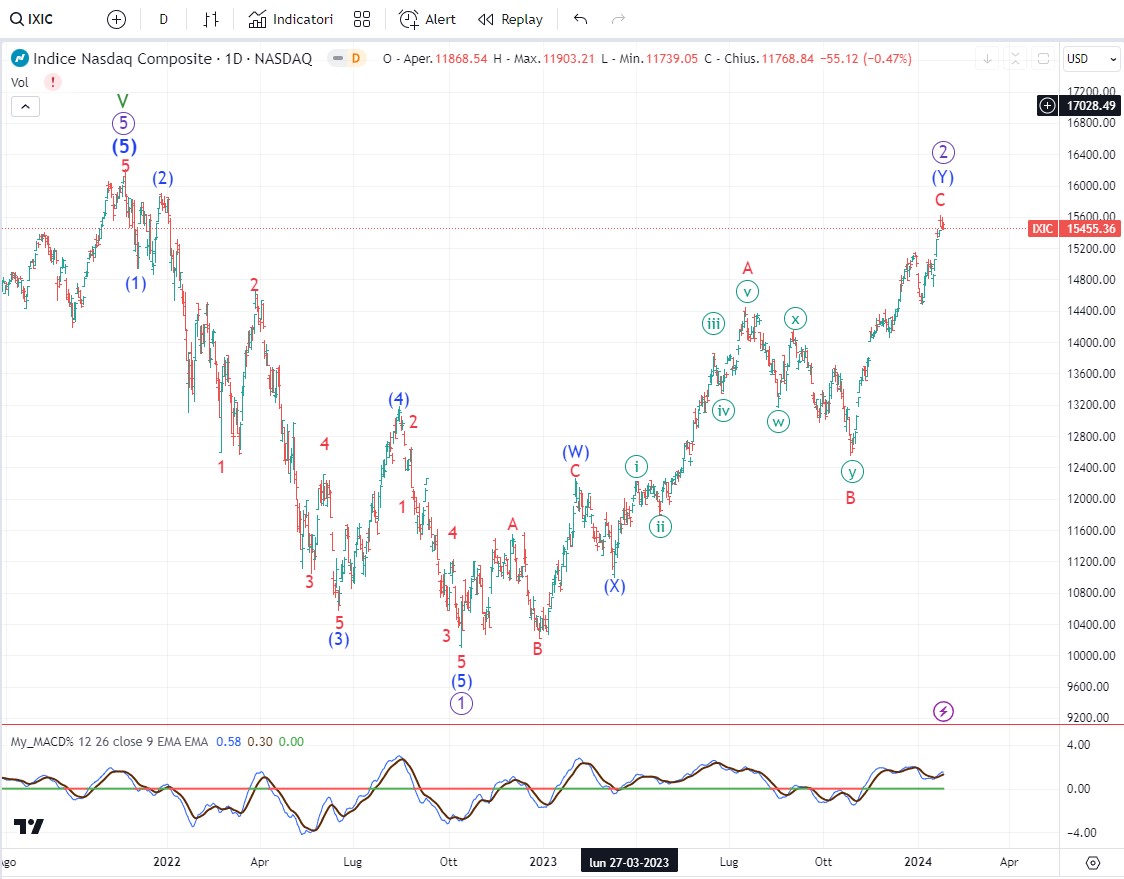This screenshot has width=1124, height=879.
Task: Click the 2024 time axis label
Action: (x=918, y=862)
